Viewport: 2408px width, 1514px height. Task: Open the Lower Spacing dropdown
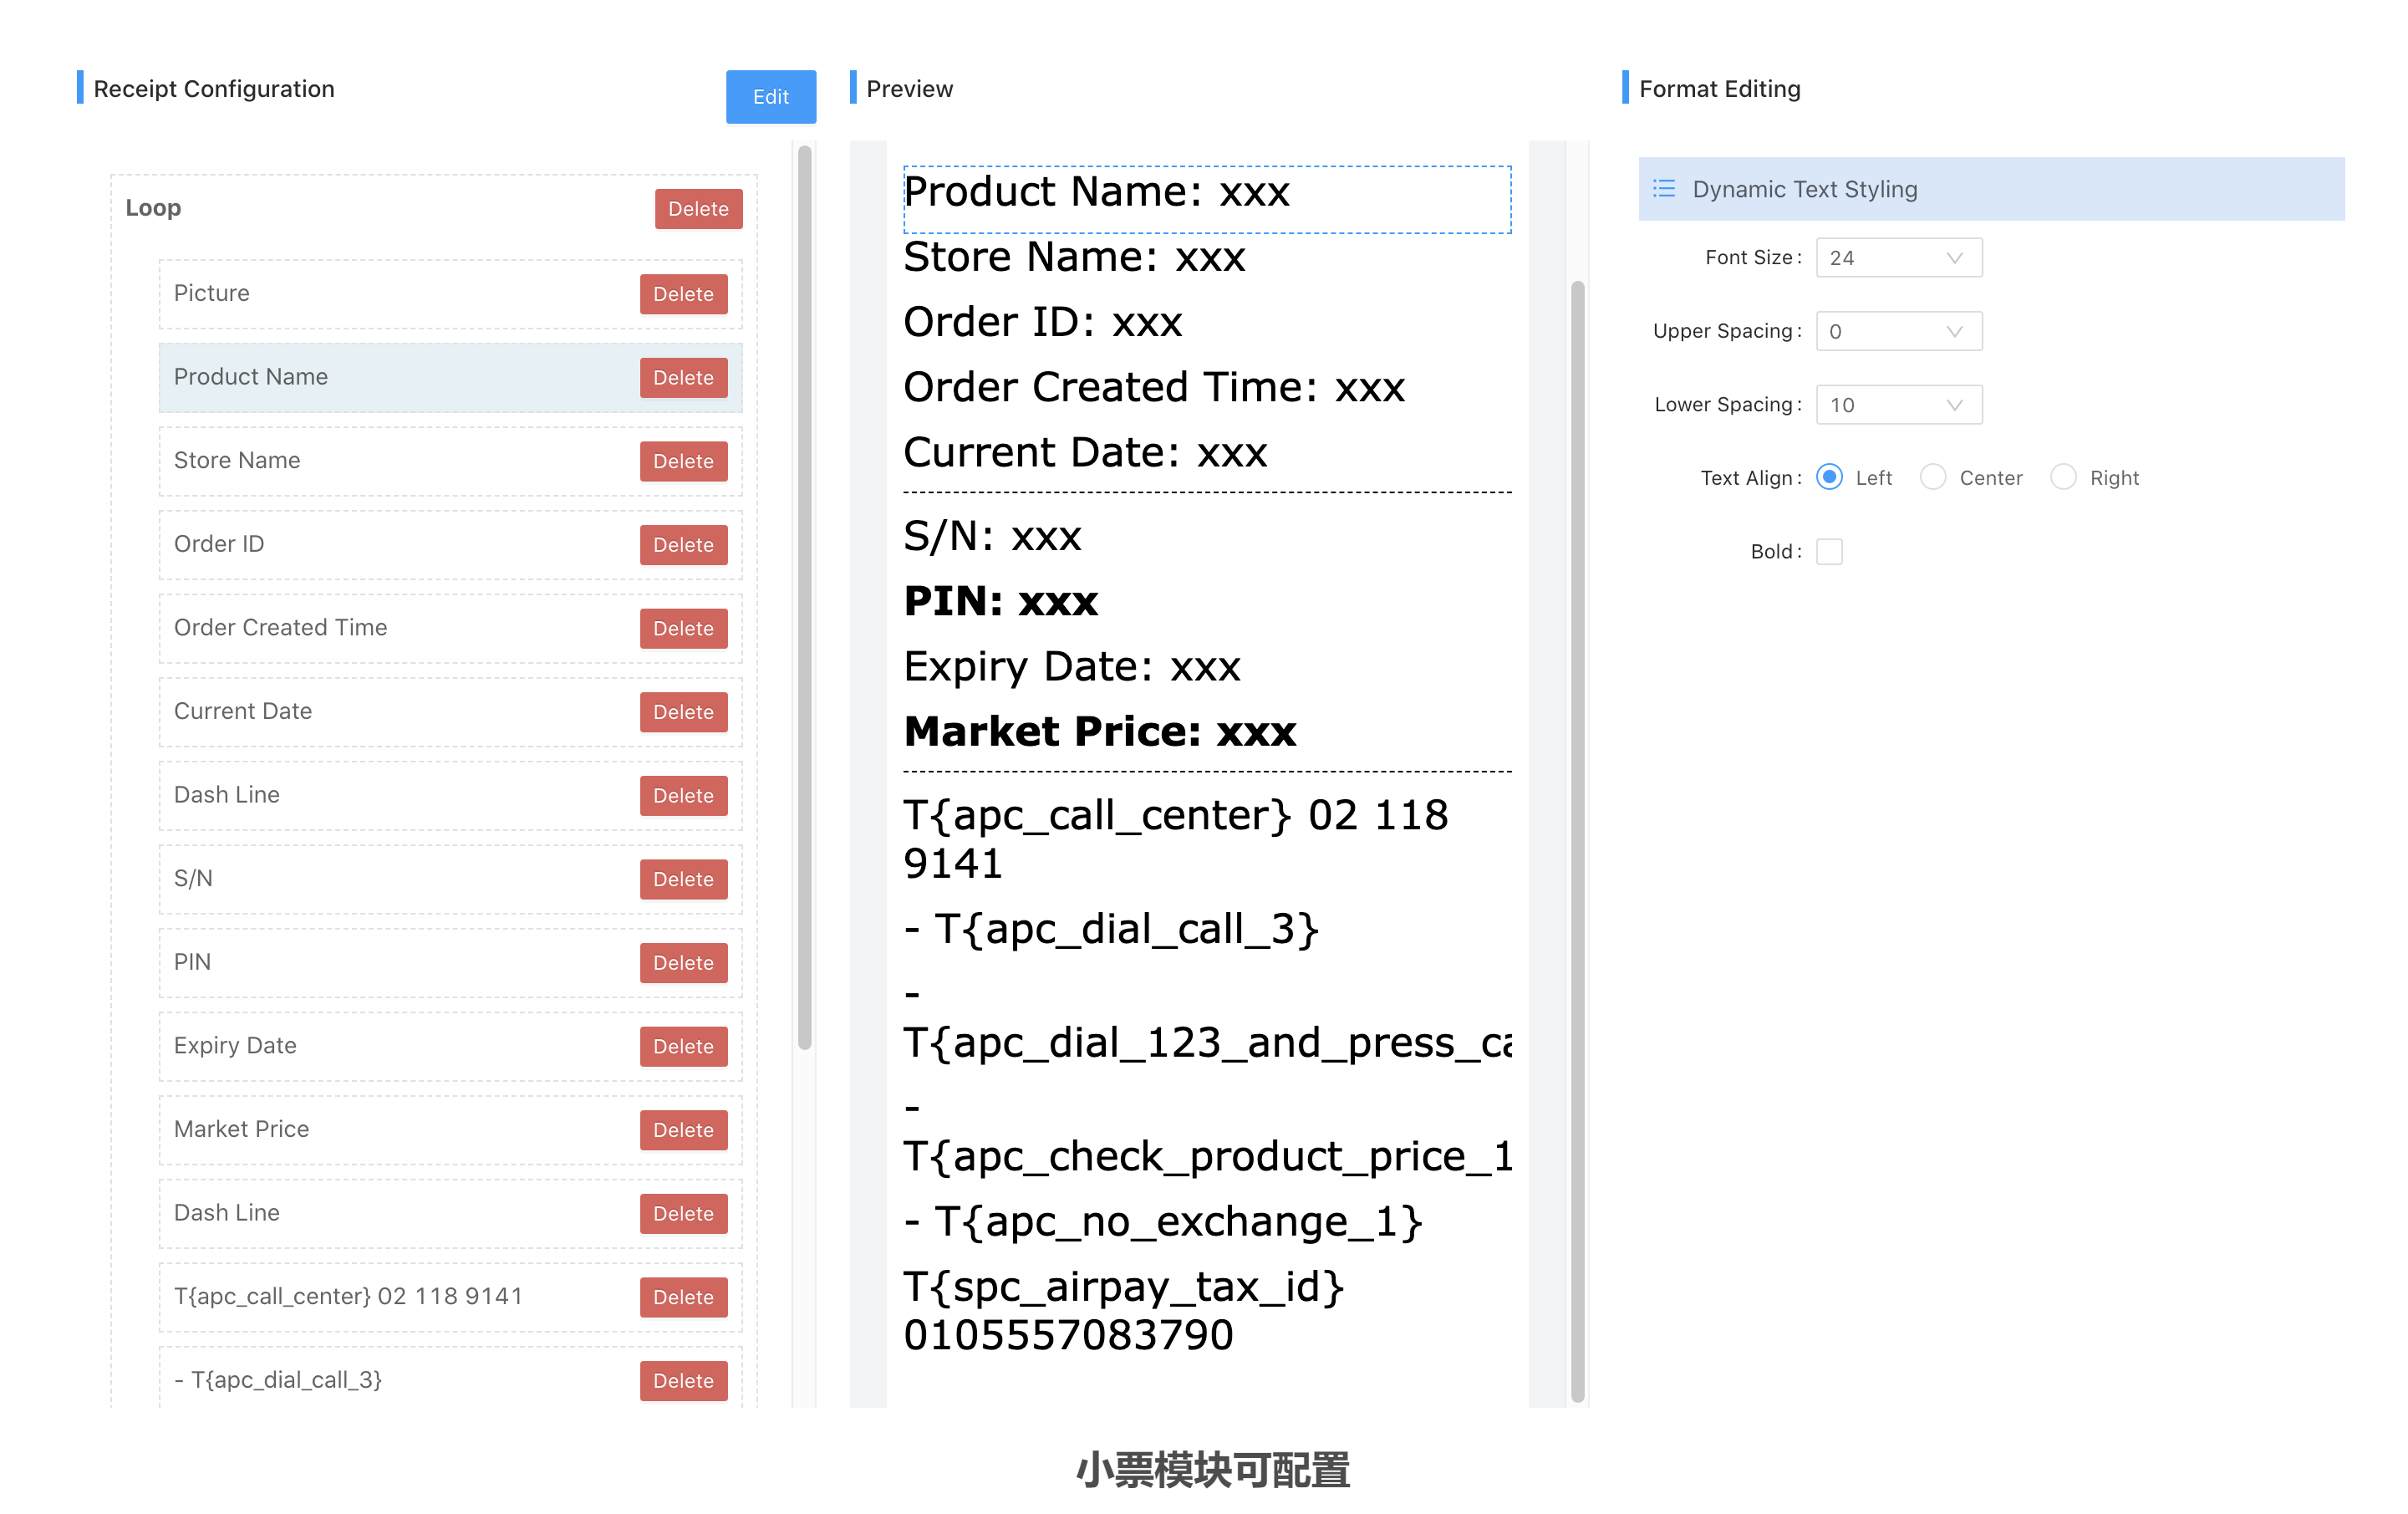pos(1897,405)
